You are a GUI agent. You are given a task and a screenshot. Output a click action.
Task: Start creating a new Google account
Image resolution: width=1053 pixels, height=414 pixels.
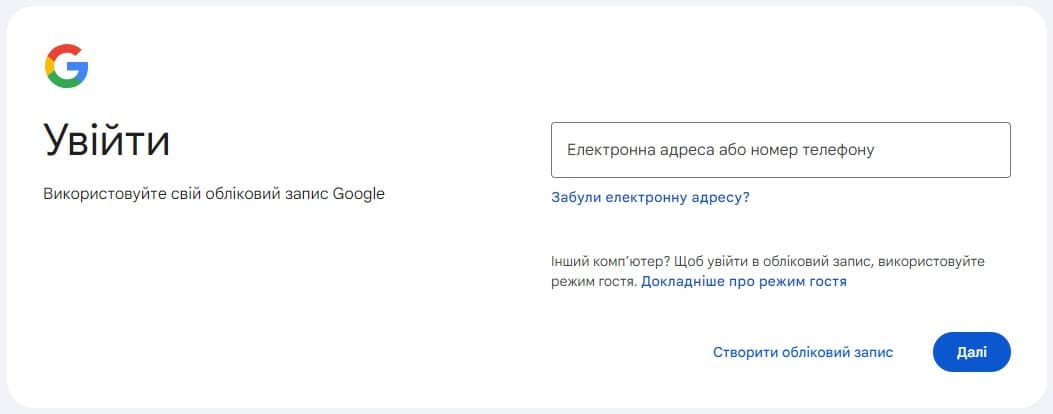pyautogui.click(x=802, y=352)
